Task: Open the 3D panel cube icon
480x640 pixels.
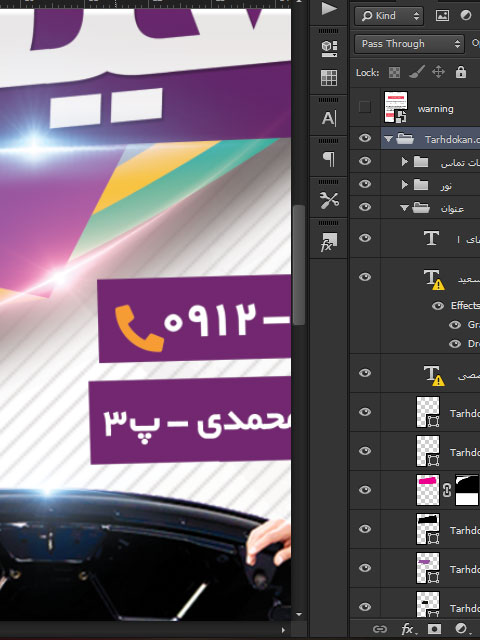Action: 329,49
